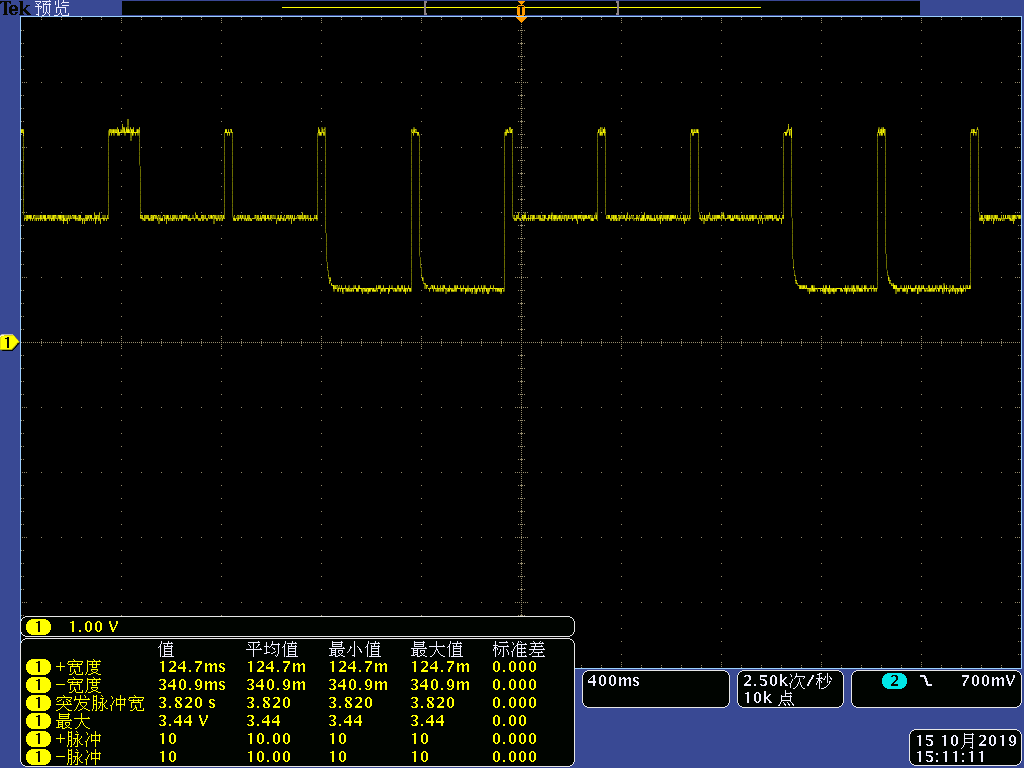
Task: Click the 最大 row maximum value 3.44
Action: pyautogui.click(x=427, y=721)
